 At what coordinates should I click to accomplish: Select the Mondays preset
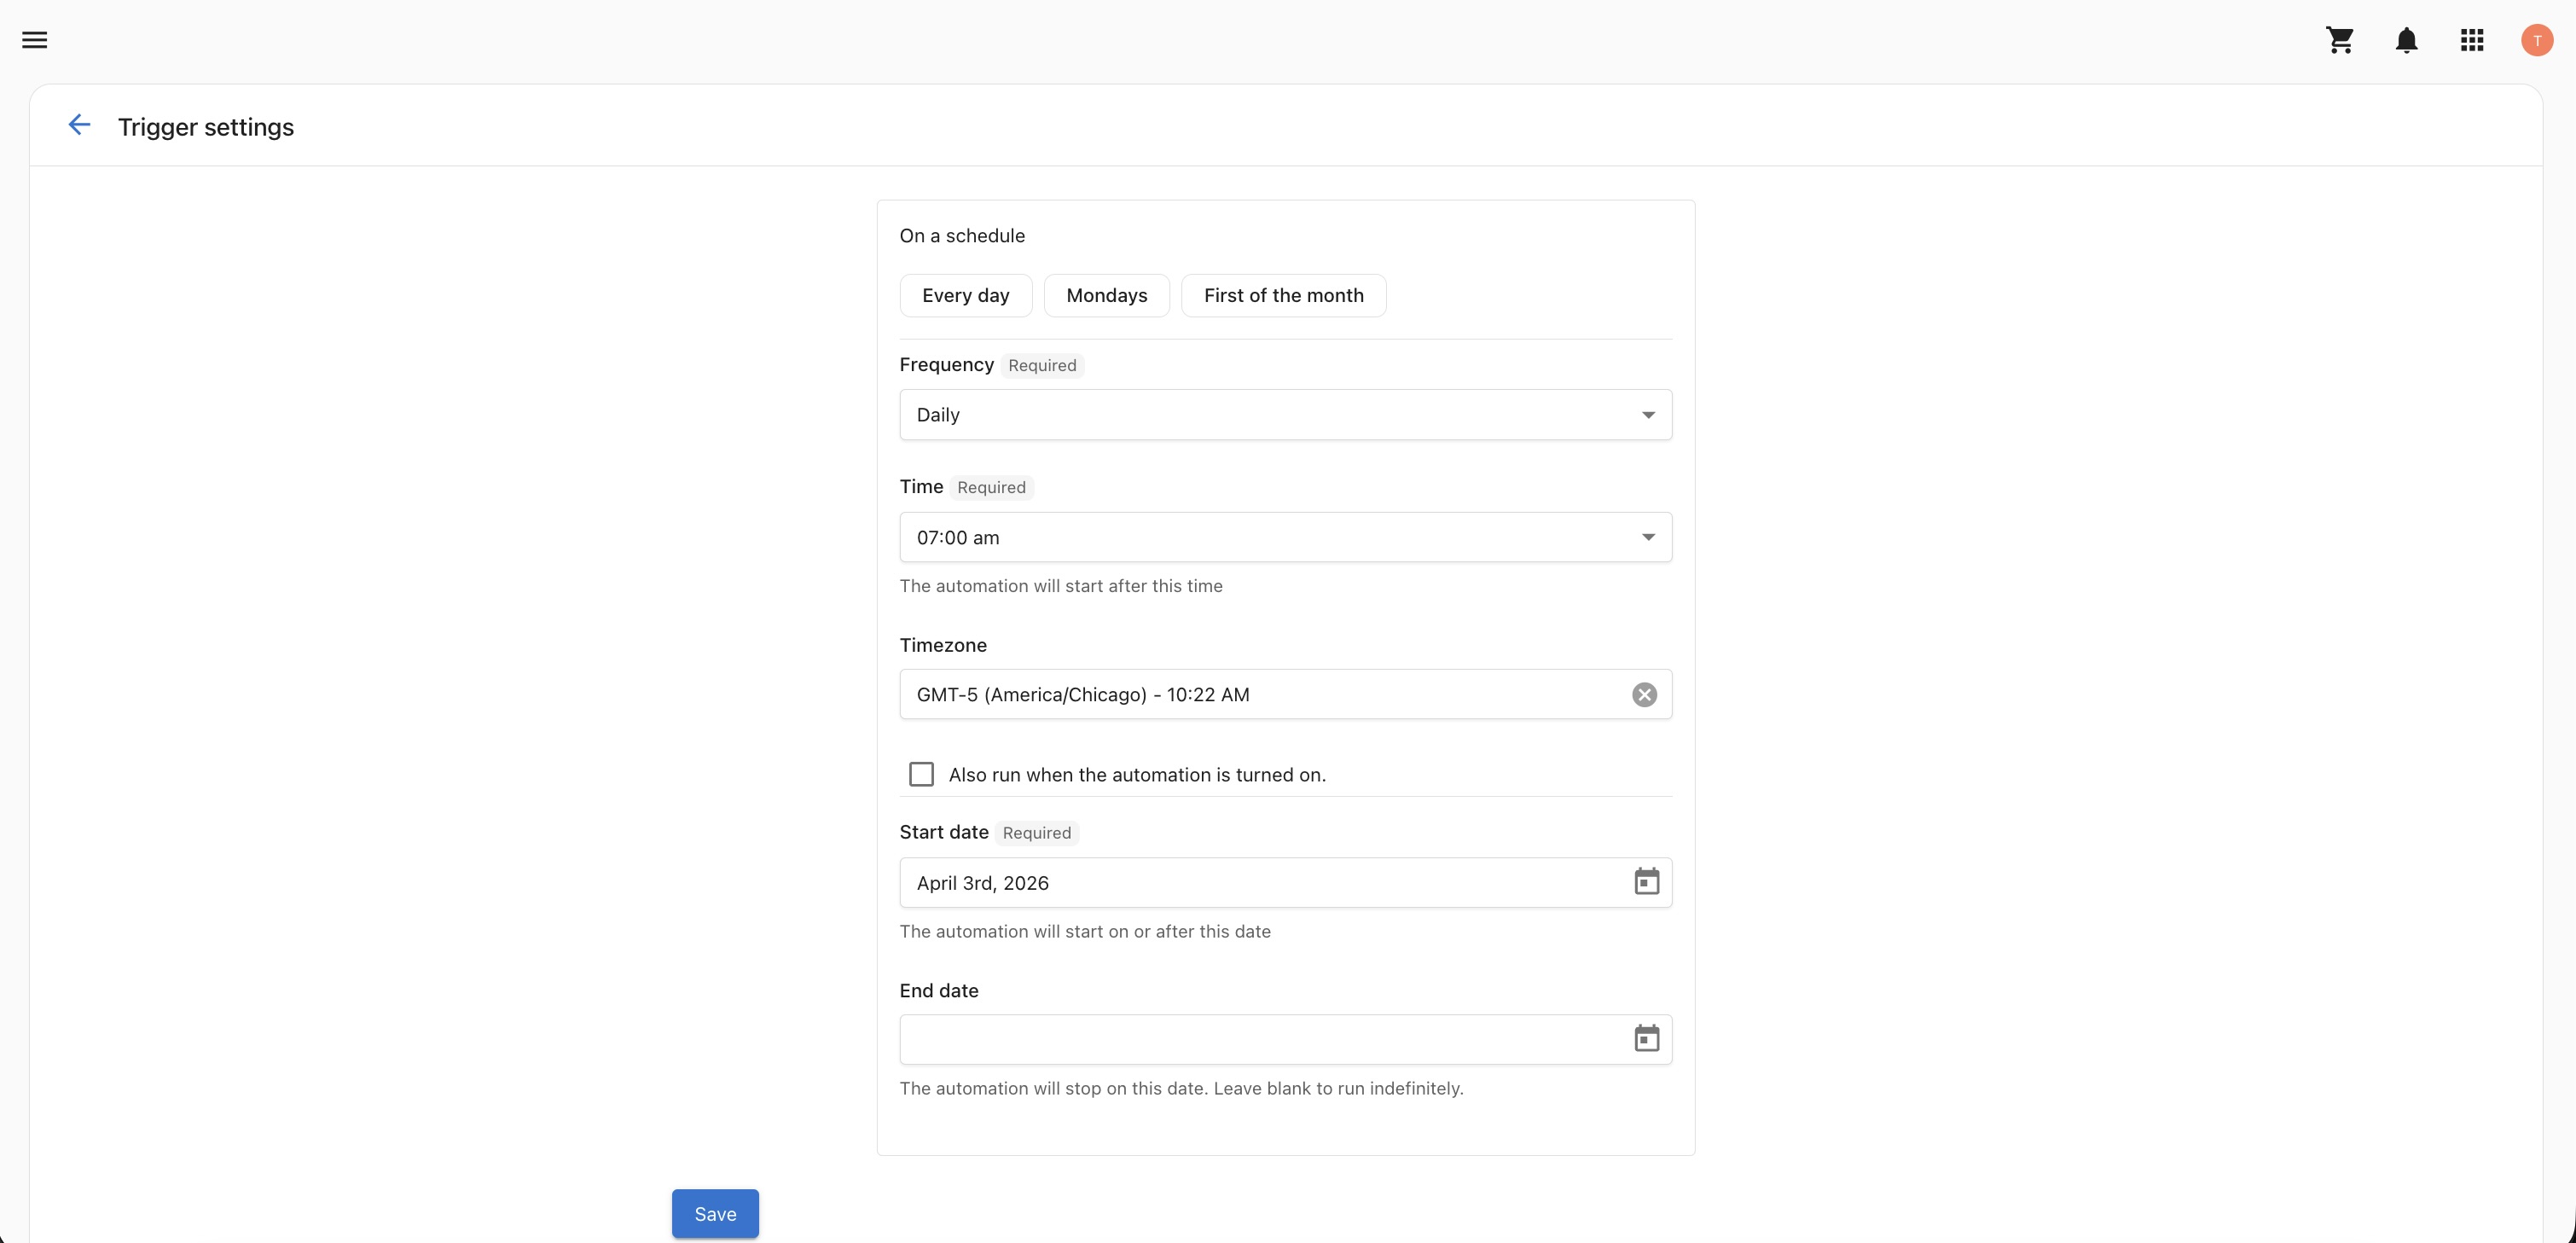1106,296
